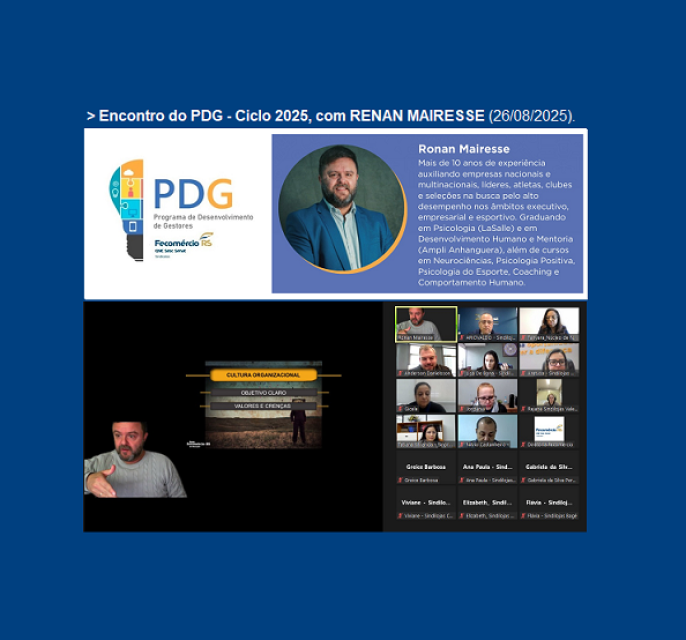The image size is (686, 640).
Task: Click the 'Cultura Organizacional' slide title
Action: point(263,375)
